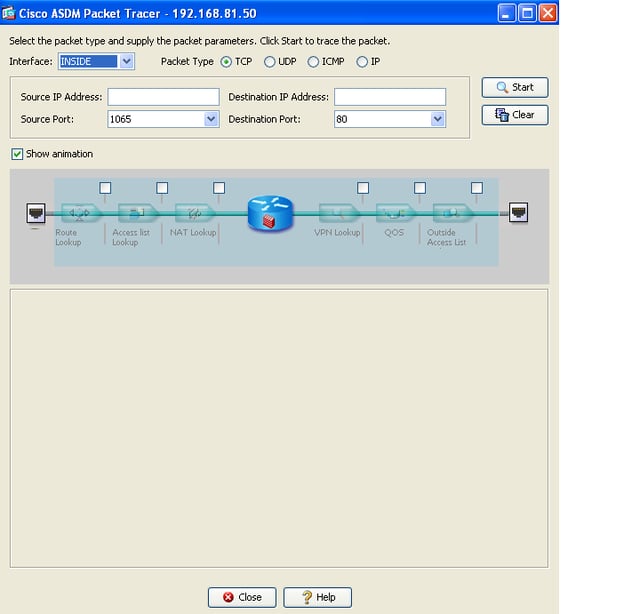Click the NAT Lookup stage icon
The height and width of the screenshot is (614, 640).
(194, 213)
